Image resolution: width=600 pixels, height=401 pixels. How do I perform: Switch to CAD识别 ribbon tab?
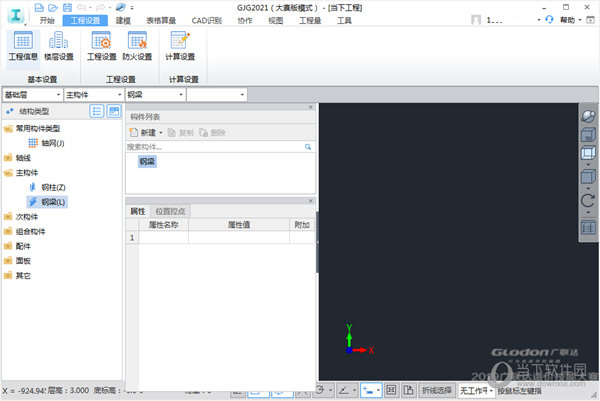tap(207, 20)
